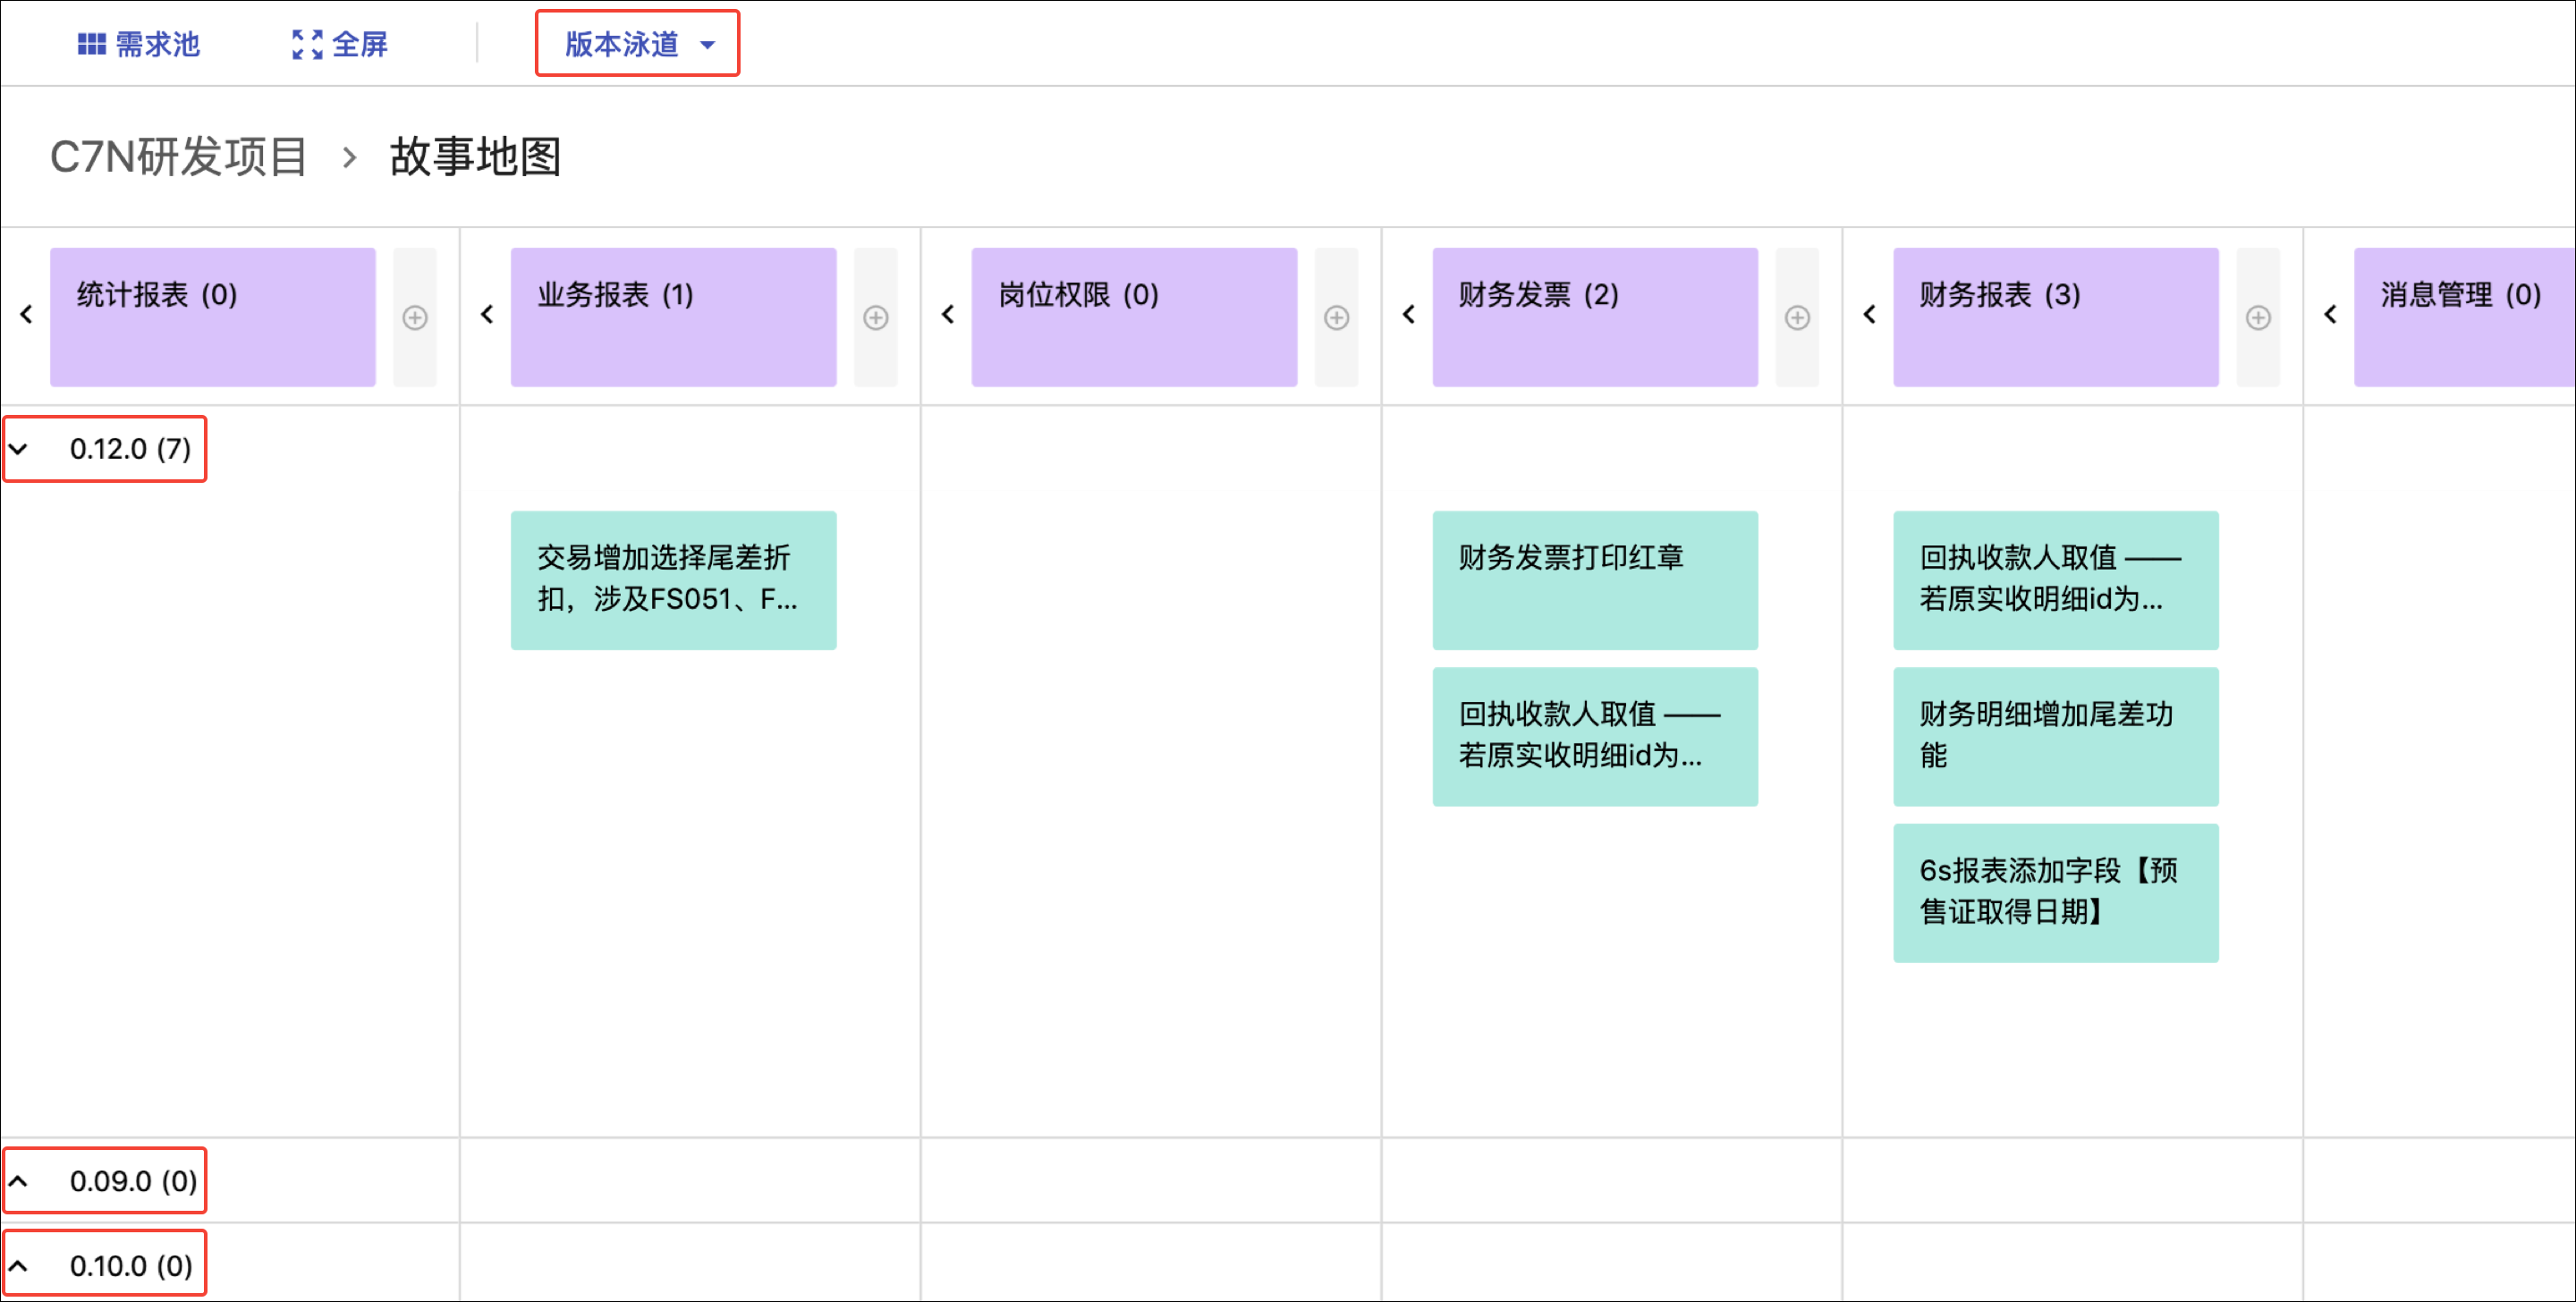Screen dimensions: 2576x1302
Task: Open 回执收款人取值 story under 财务报表
Action: [2057, 581]
